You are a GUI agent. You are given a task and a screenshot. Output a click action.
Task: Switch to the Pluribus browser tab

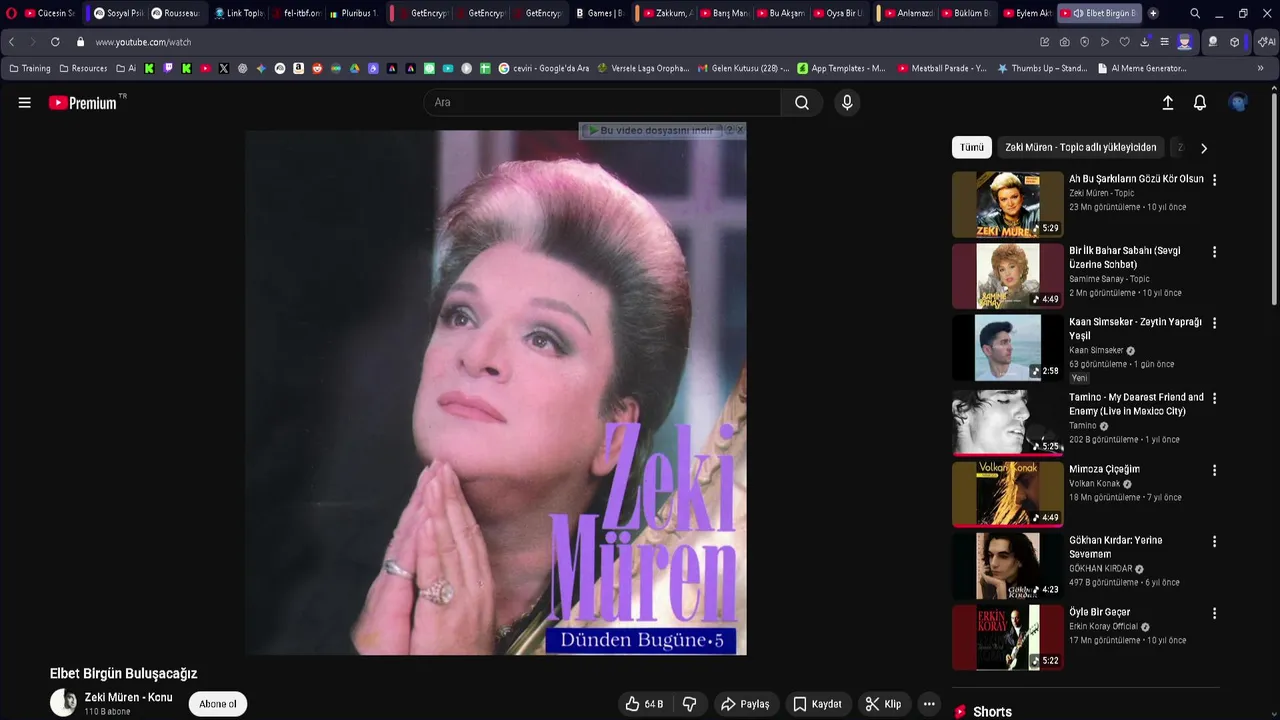[353, 13]
